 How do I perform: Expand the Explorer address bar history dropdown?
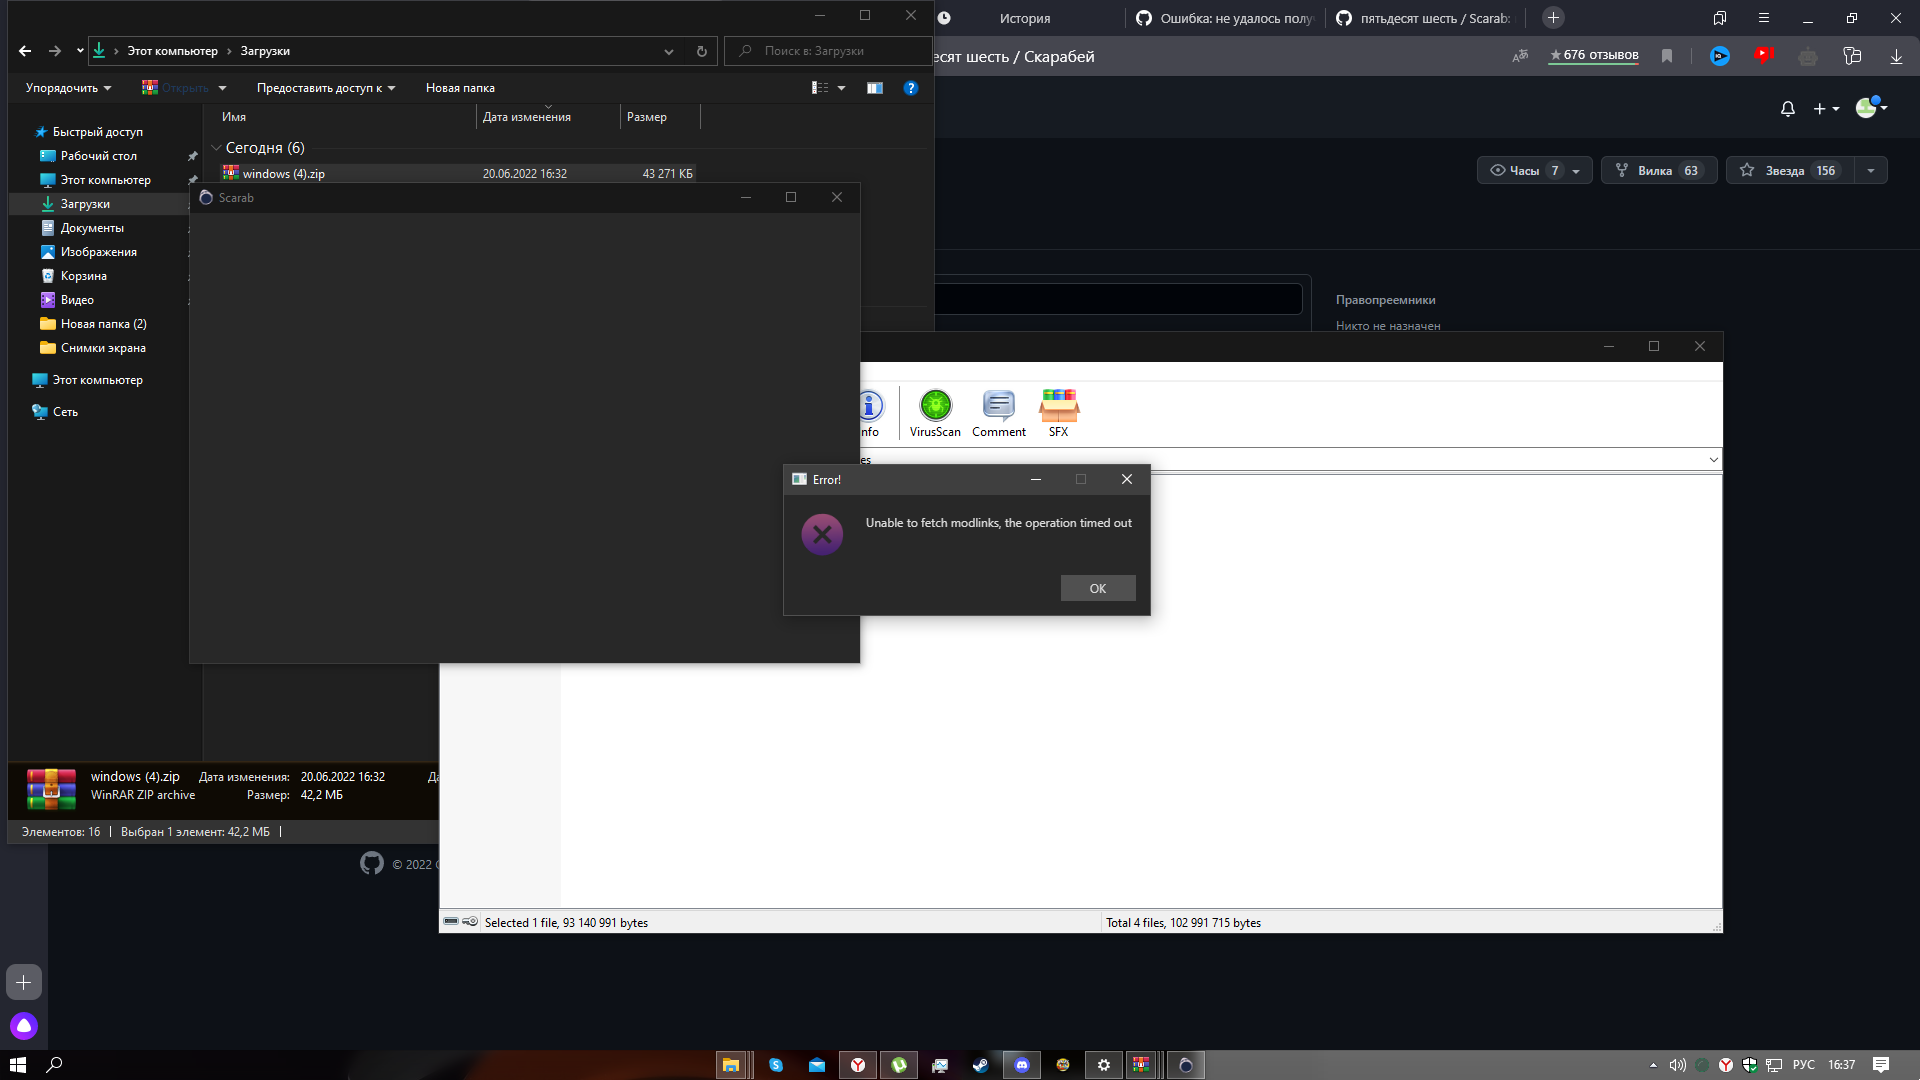pos(669,51)
